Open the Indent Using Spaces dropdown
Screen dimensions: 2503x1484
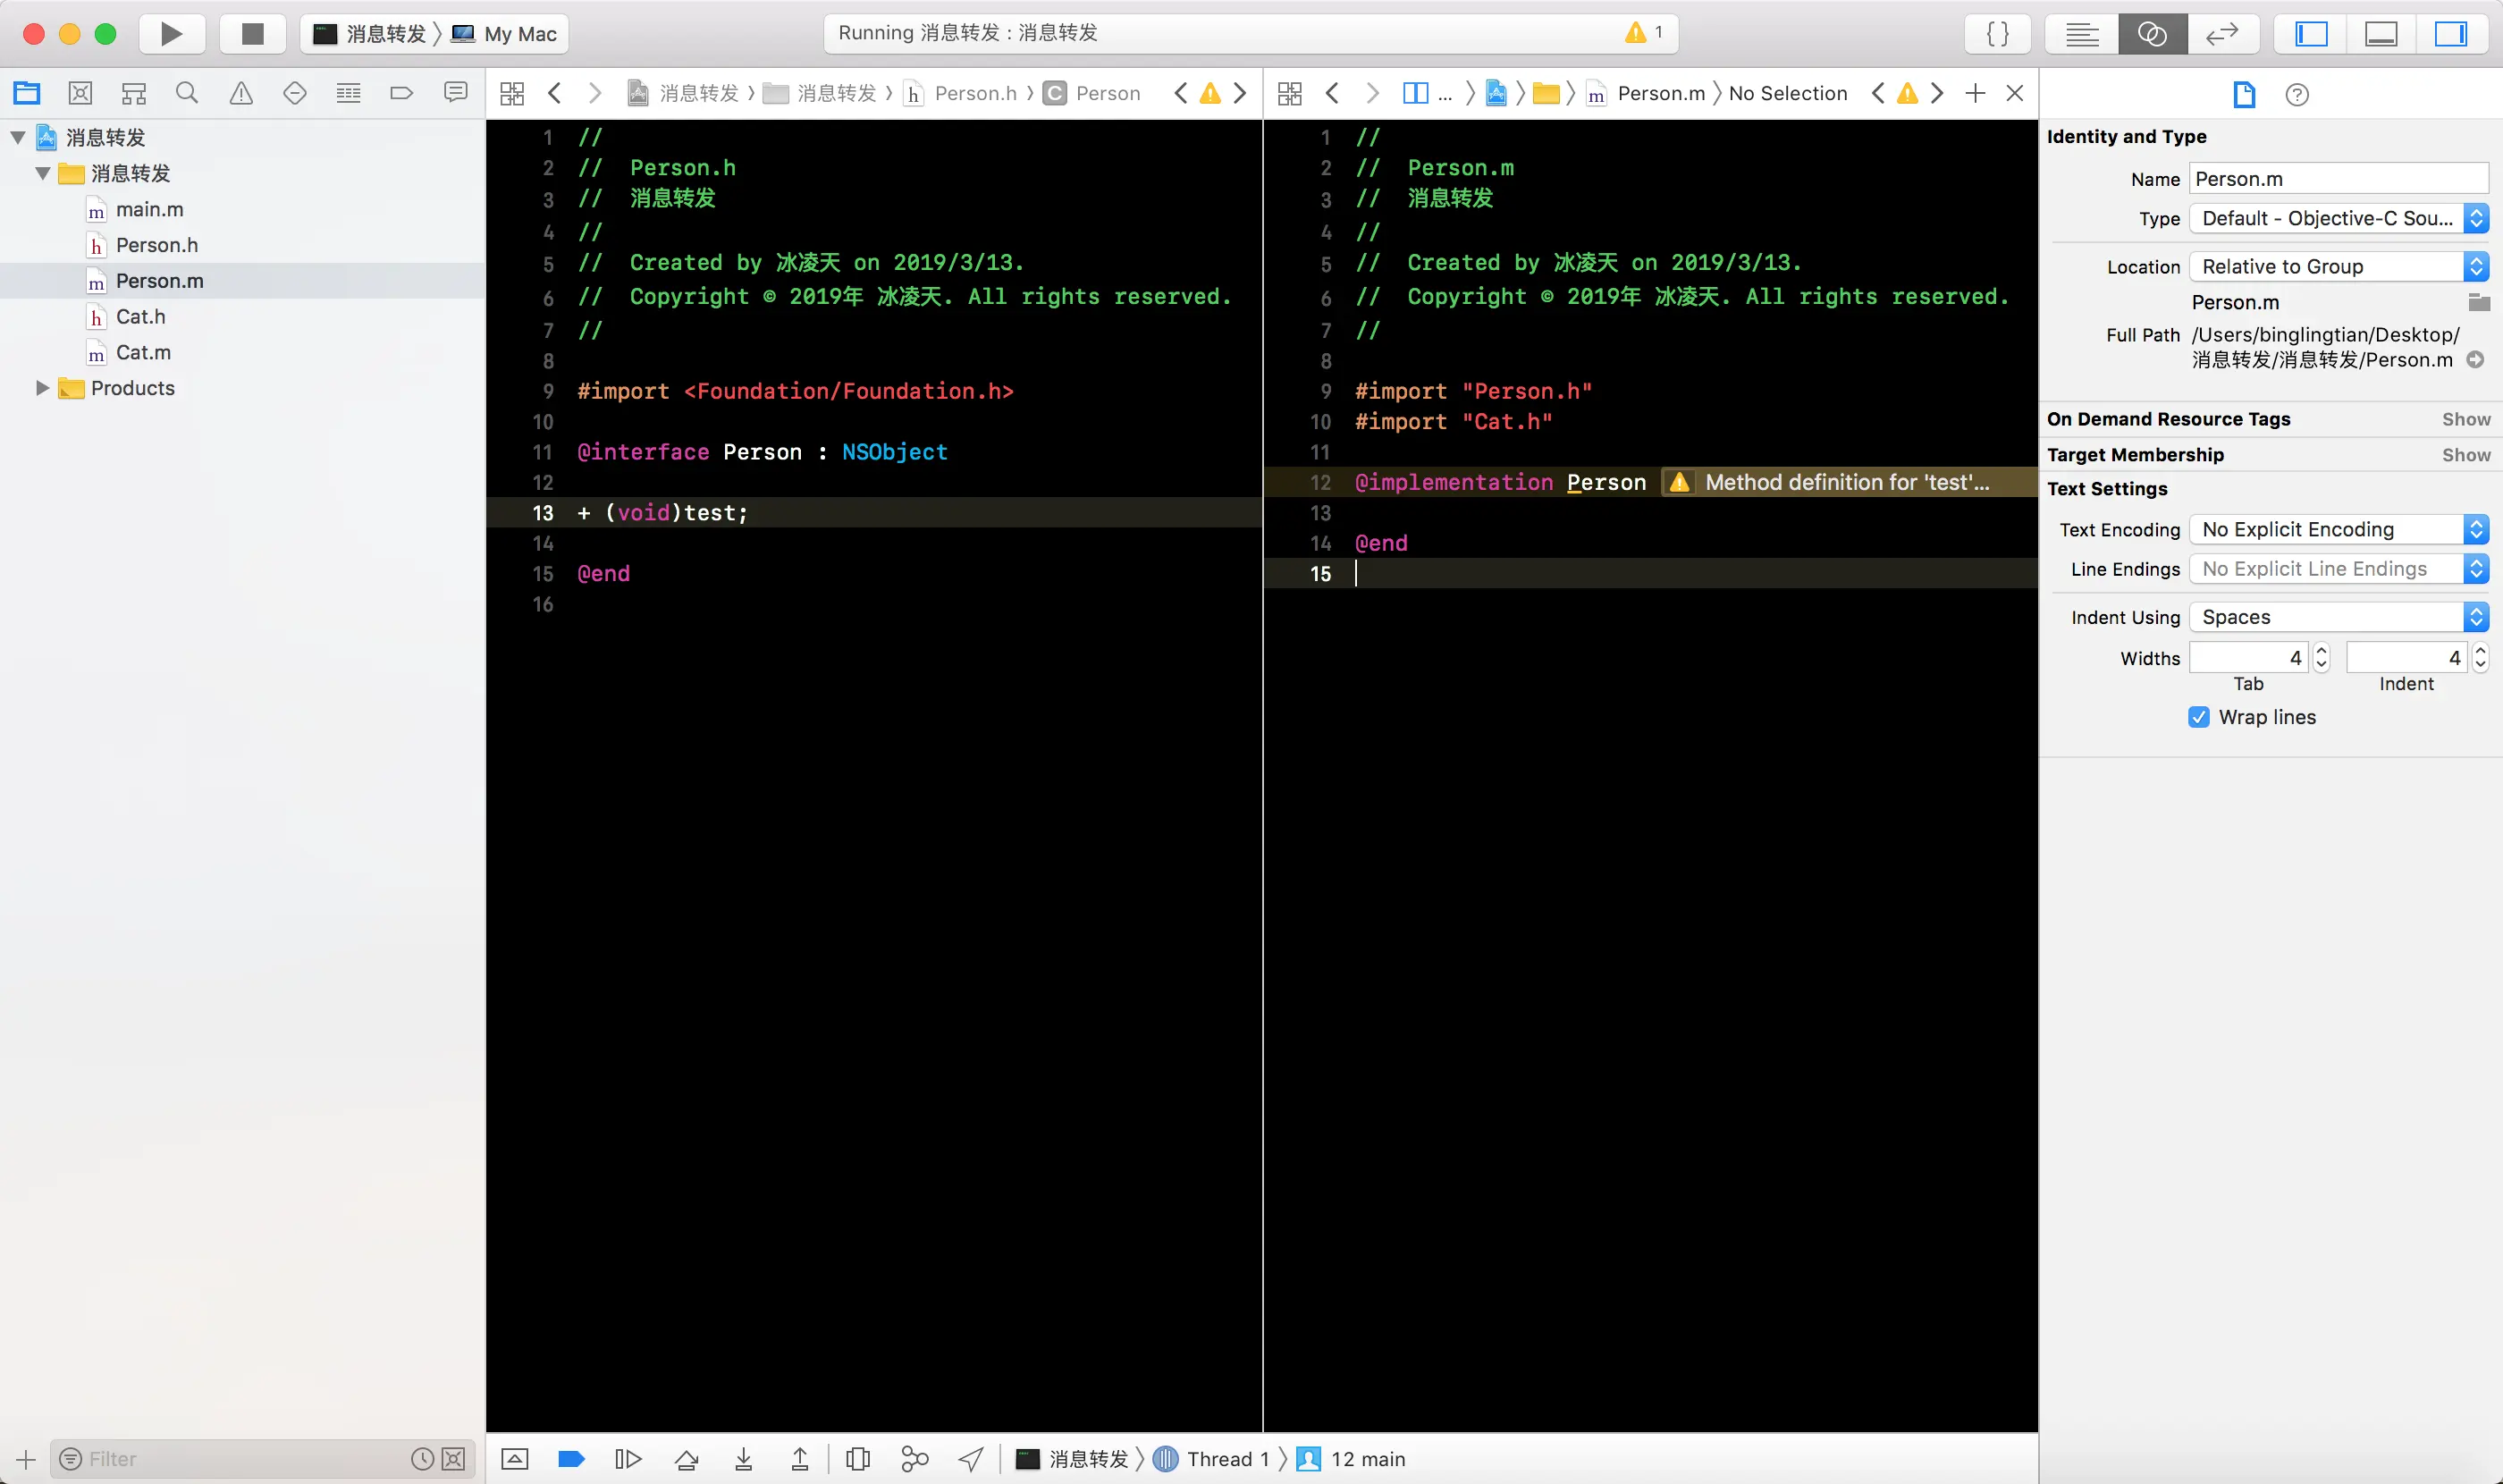[x=2338, y=617]
